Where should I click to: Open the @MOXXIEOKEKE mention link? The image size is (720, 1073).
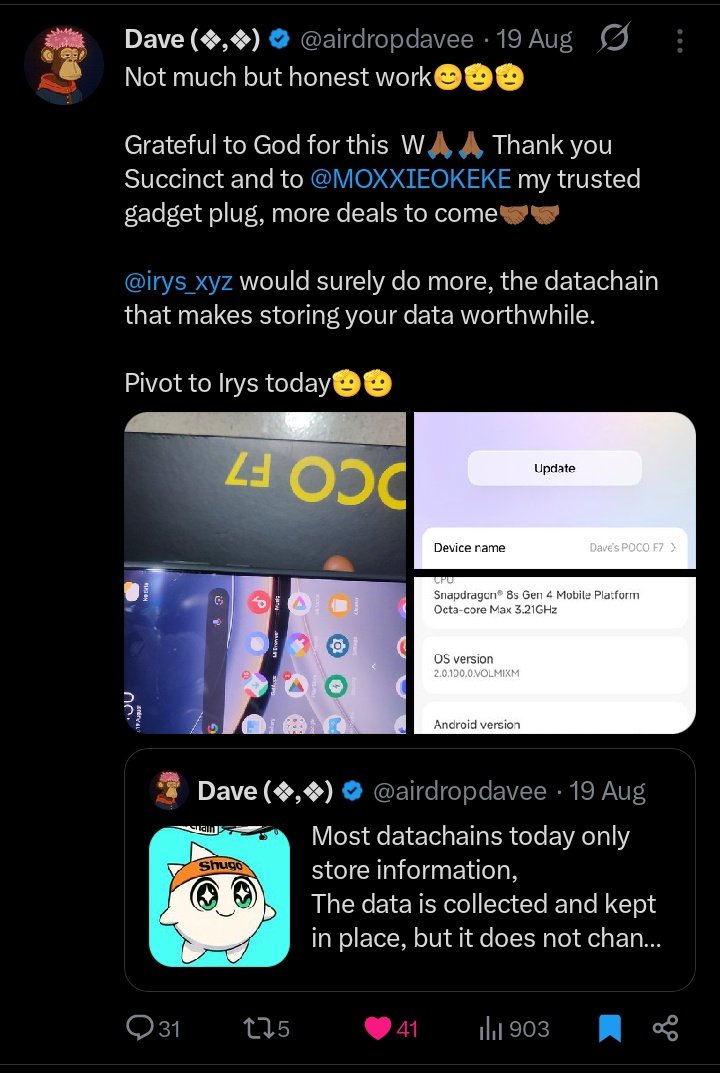tap(411, 179)
